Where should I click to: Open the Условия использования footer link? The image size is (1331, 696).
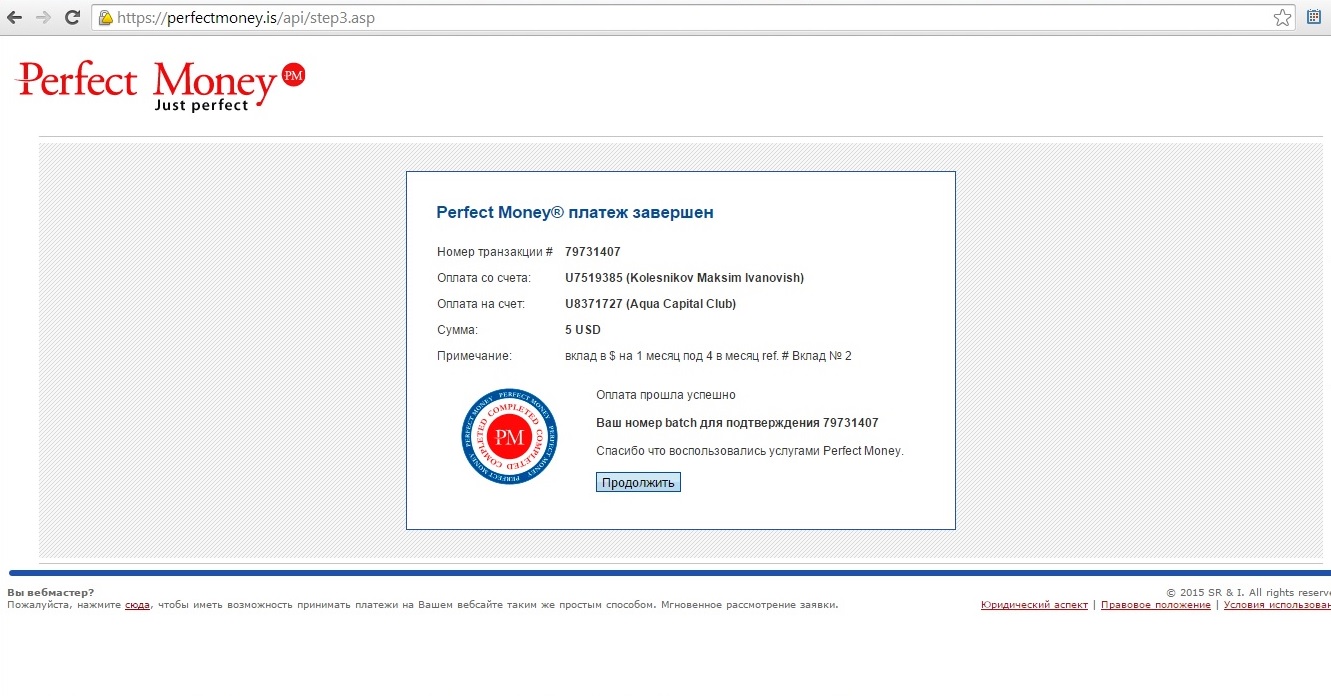(1277, 605)
